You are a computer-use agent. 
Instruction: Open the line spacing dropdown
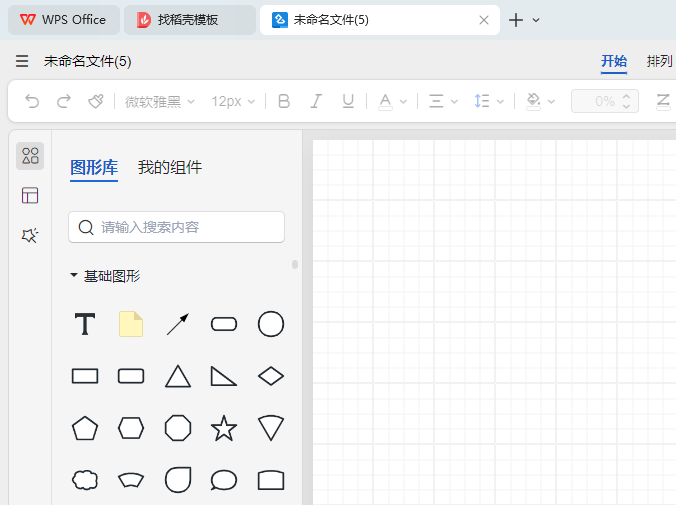tap(488, 102)
